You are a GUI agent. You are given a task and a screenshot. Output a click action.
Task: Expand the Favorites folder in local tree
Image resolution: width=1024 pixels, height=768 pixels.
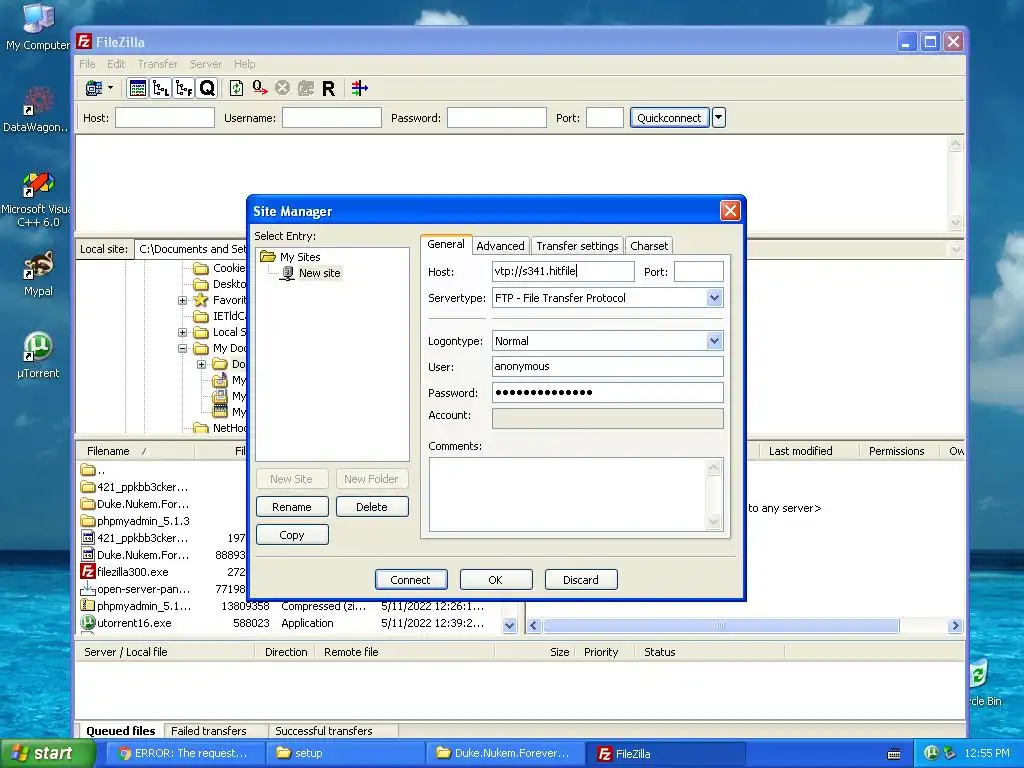point(182,300)
